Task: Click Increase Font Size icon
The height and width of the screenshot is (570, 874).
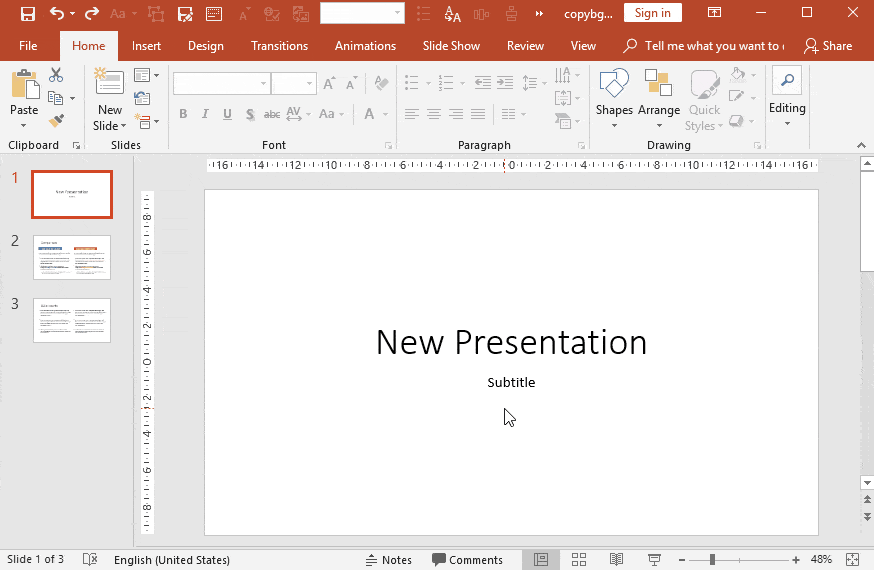Action: [329, 84]
